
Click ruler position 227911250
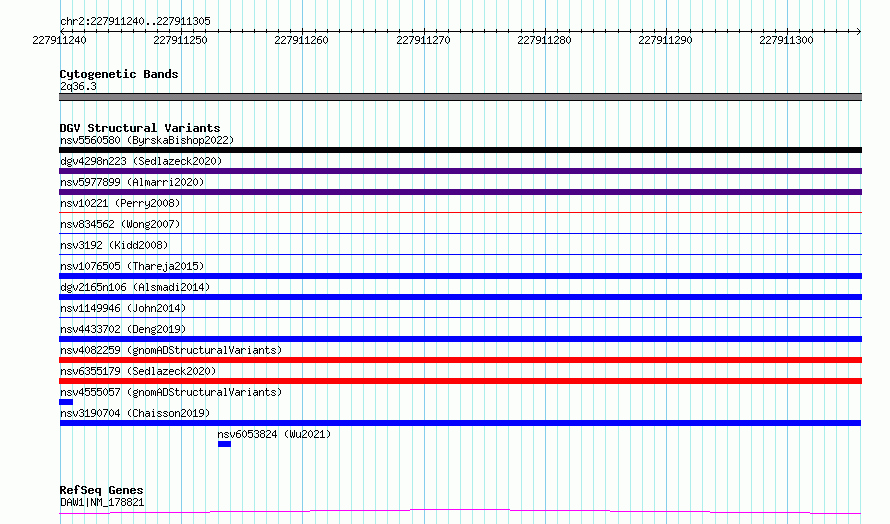pos(180,40)
